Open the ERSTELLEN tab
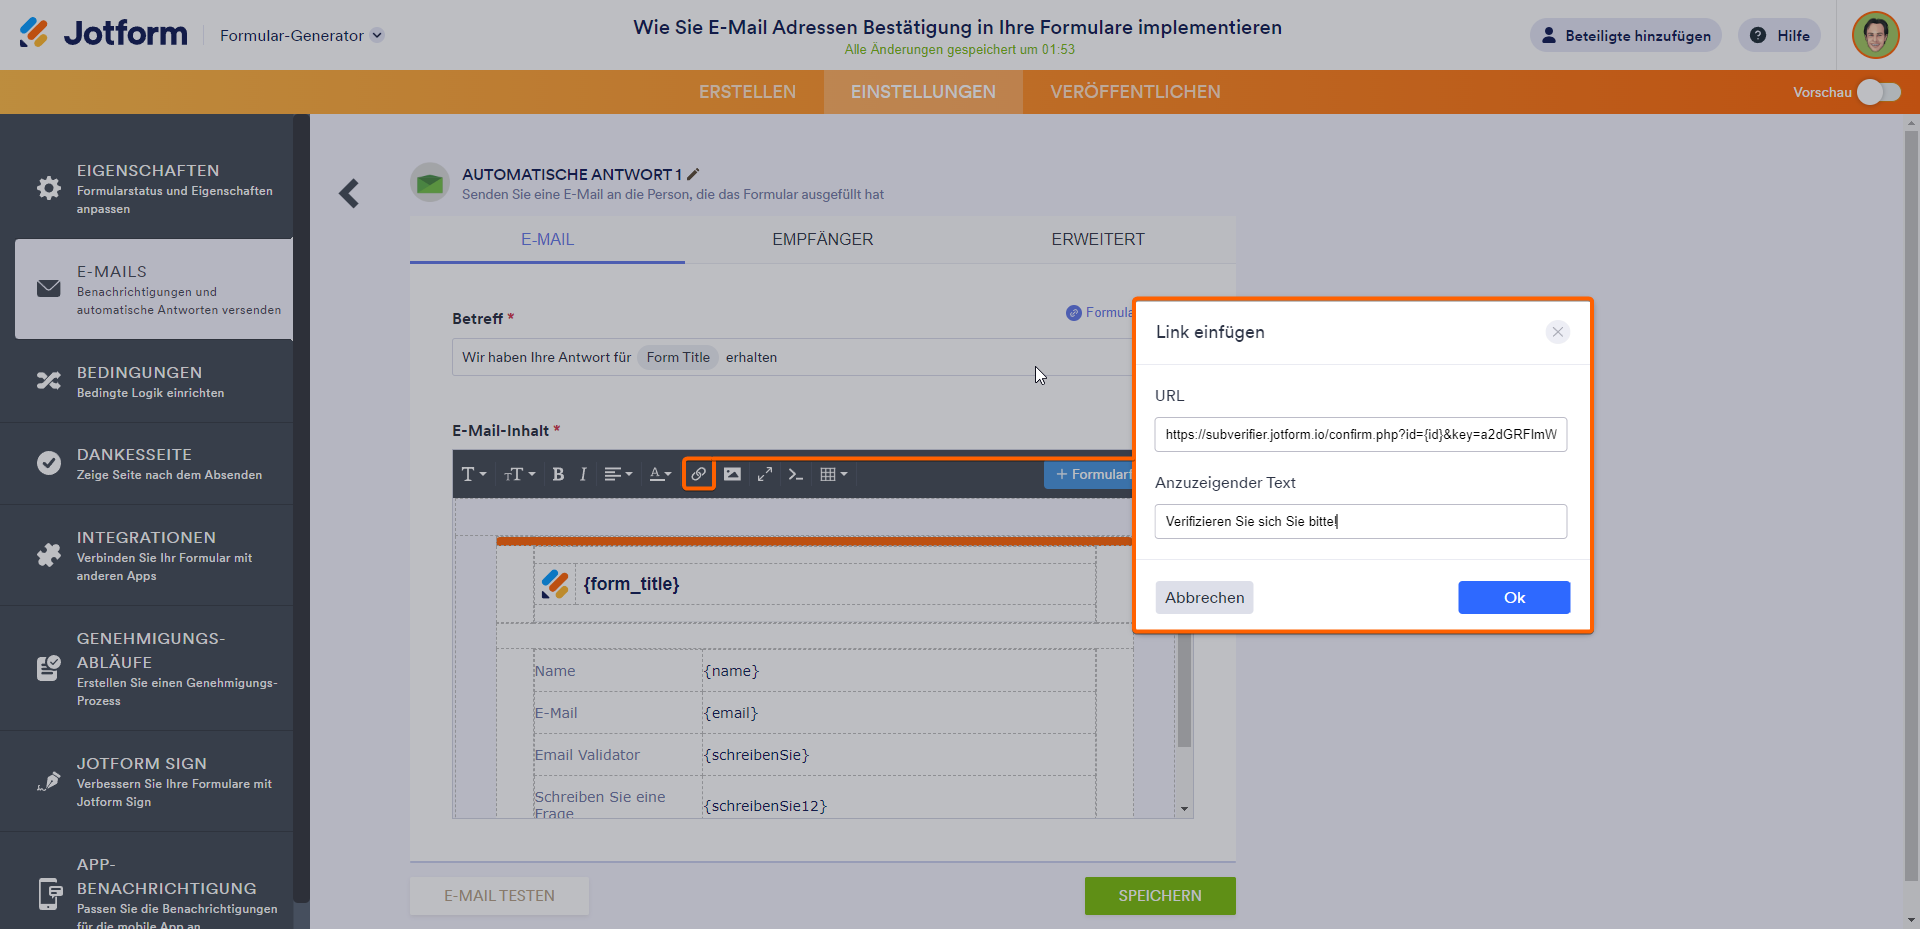This screenshot has height=929, width=1920. [747, 92]
